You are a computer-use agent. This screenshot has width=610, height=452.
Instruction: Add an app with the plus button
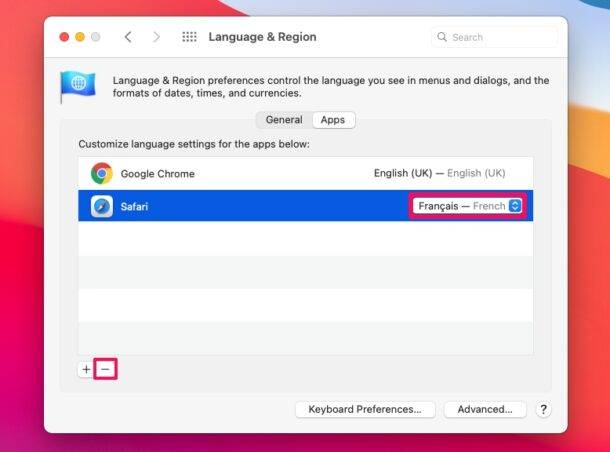86,369
